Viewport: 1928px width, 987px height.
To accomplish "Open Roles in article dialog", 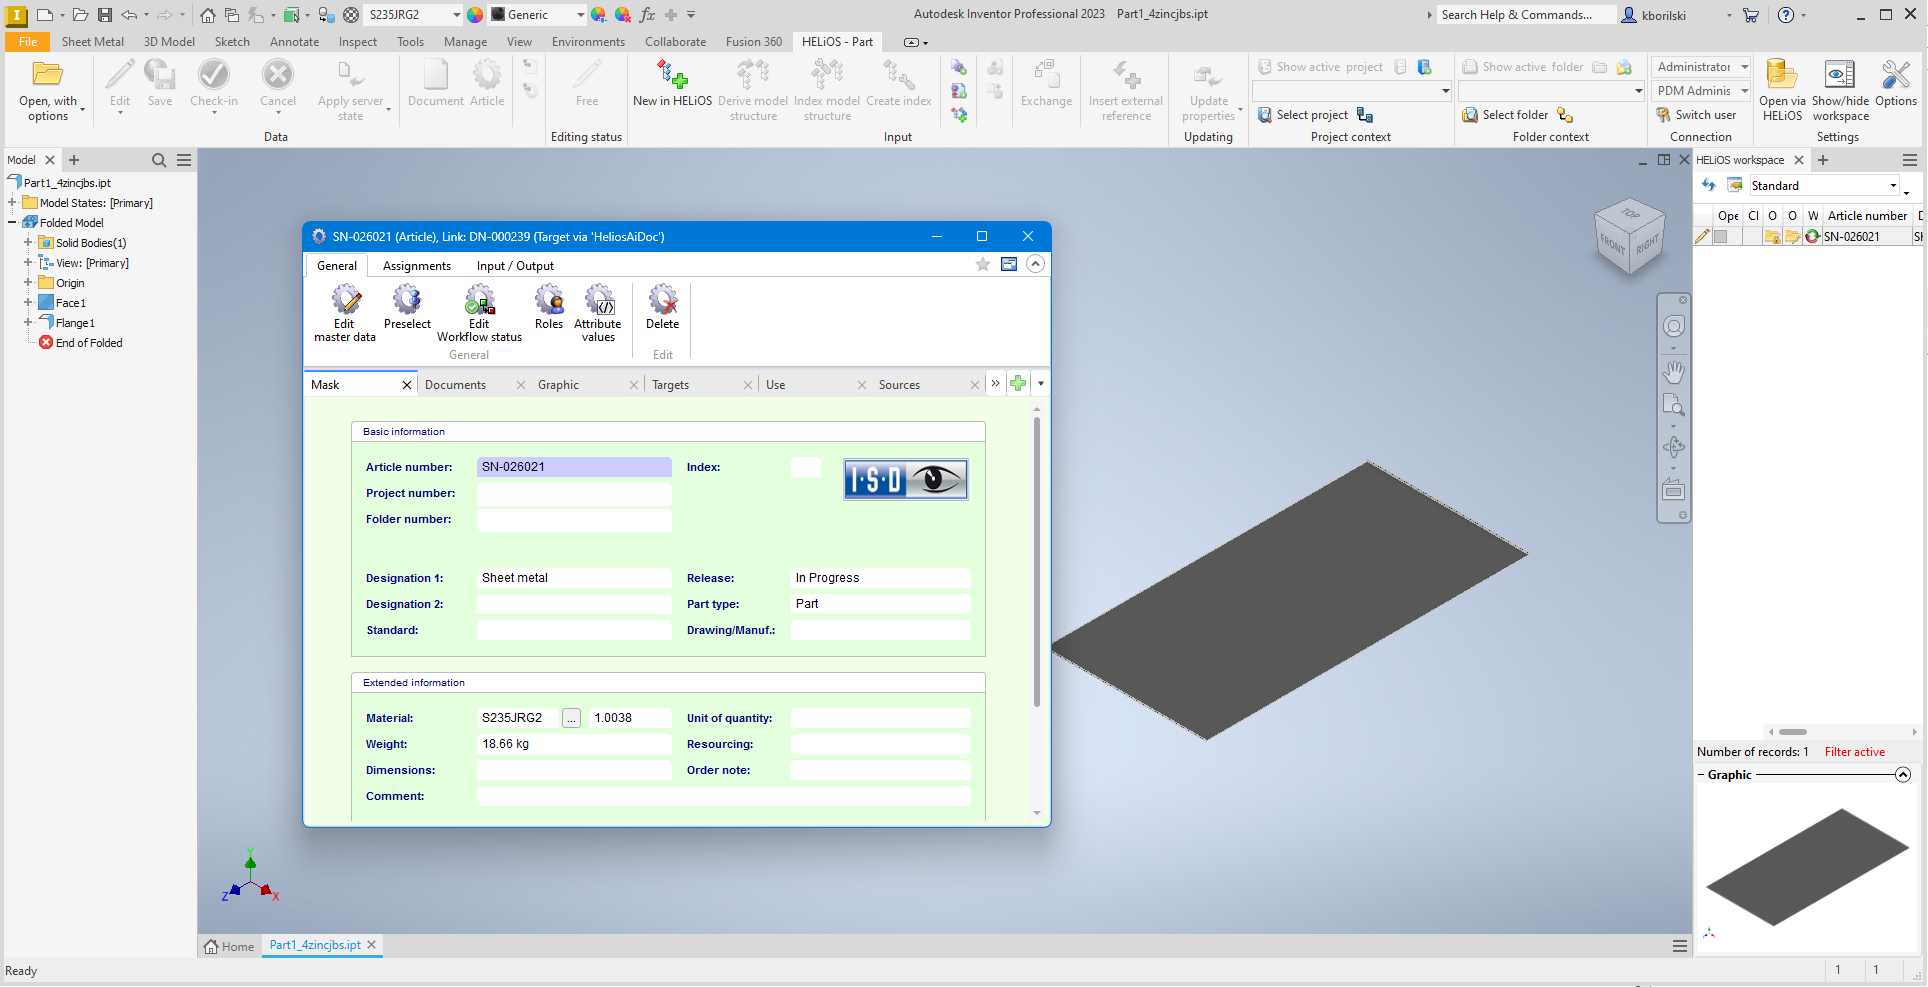I will [x=549, y=307].
